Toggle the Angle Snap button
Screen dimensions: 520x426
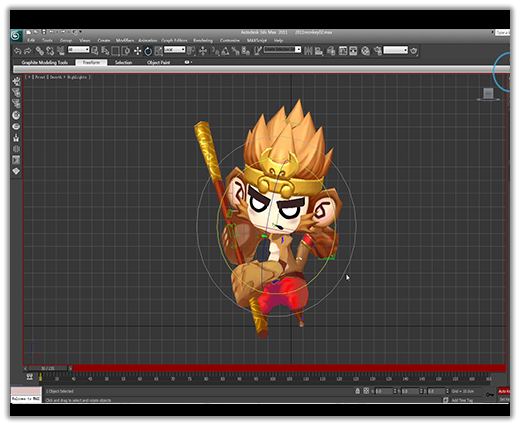225,51
